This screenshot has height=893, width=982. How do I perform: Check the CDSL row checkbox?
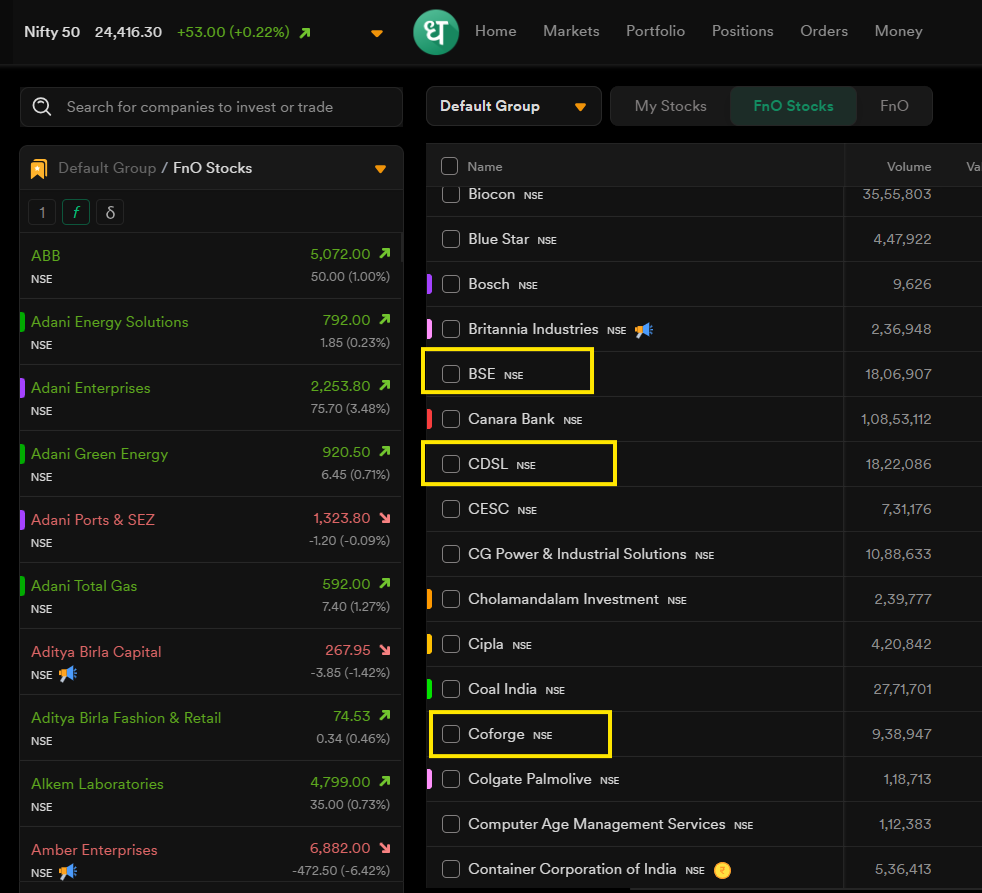[451, 464]
